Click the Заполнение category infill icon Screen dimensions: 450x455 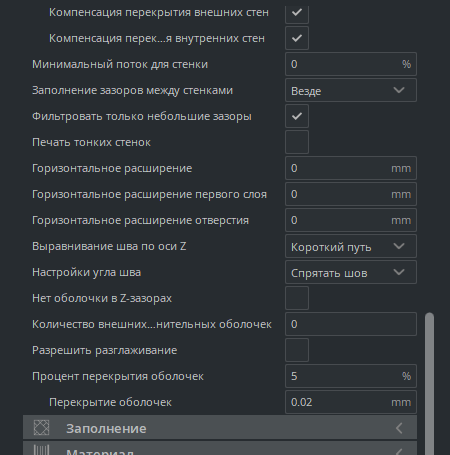point(42,428)
